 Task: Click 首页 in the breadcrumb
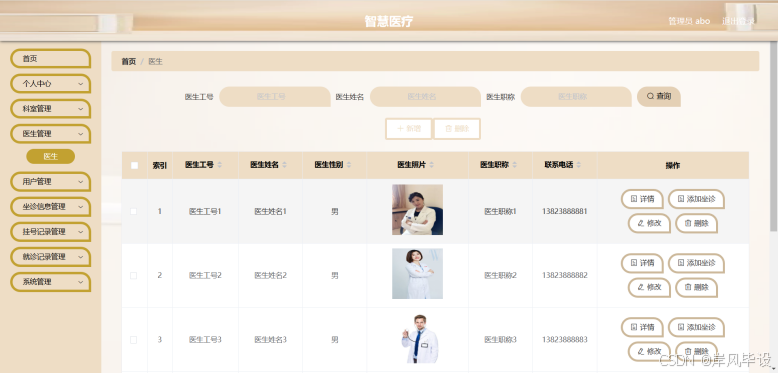[x=129, y=62]
